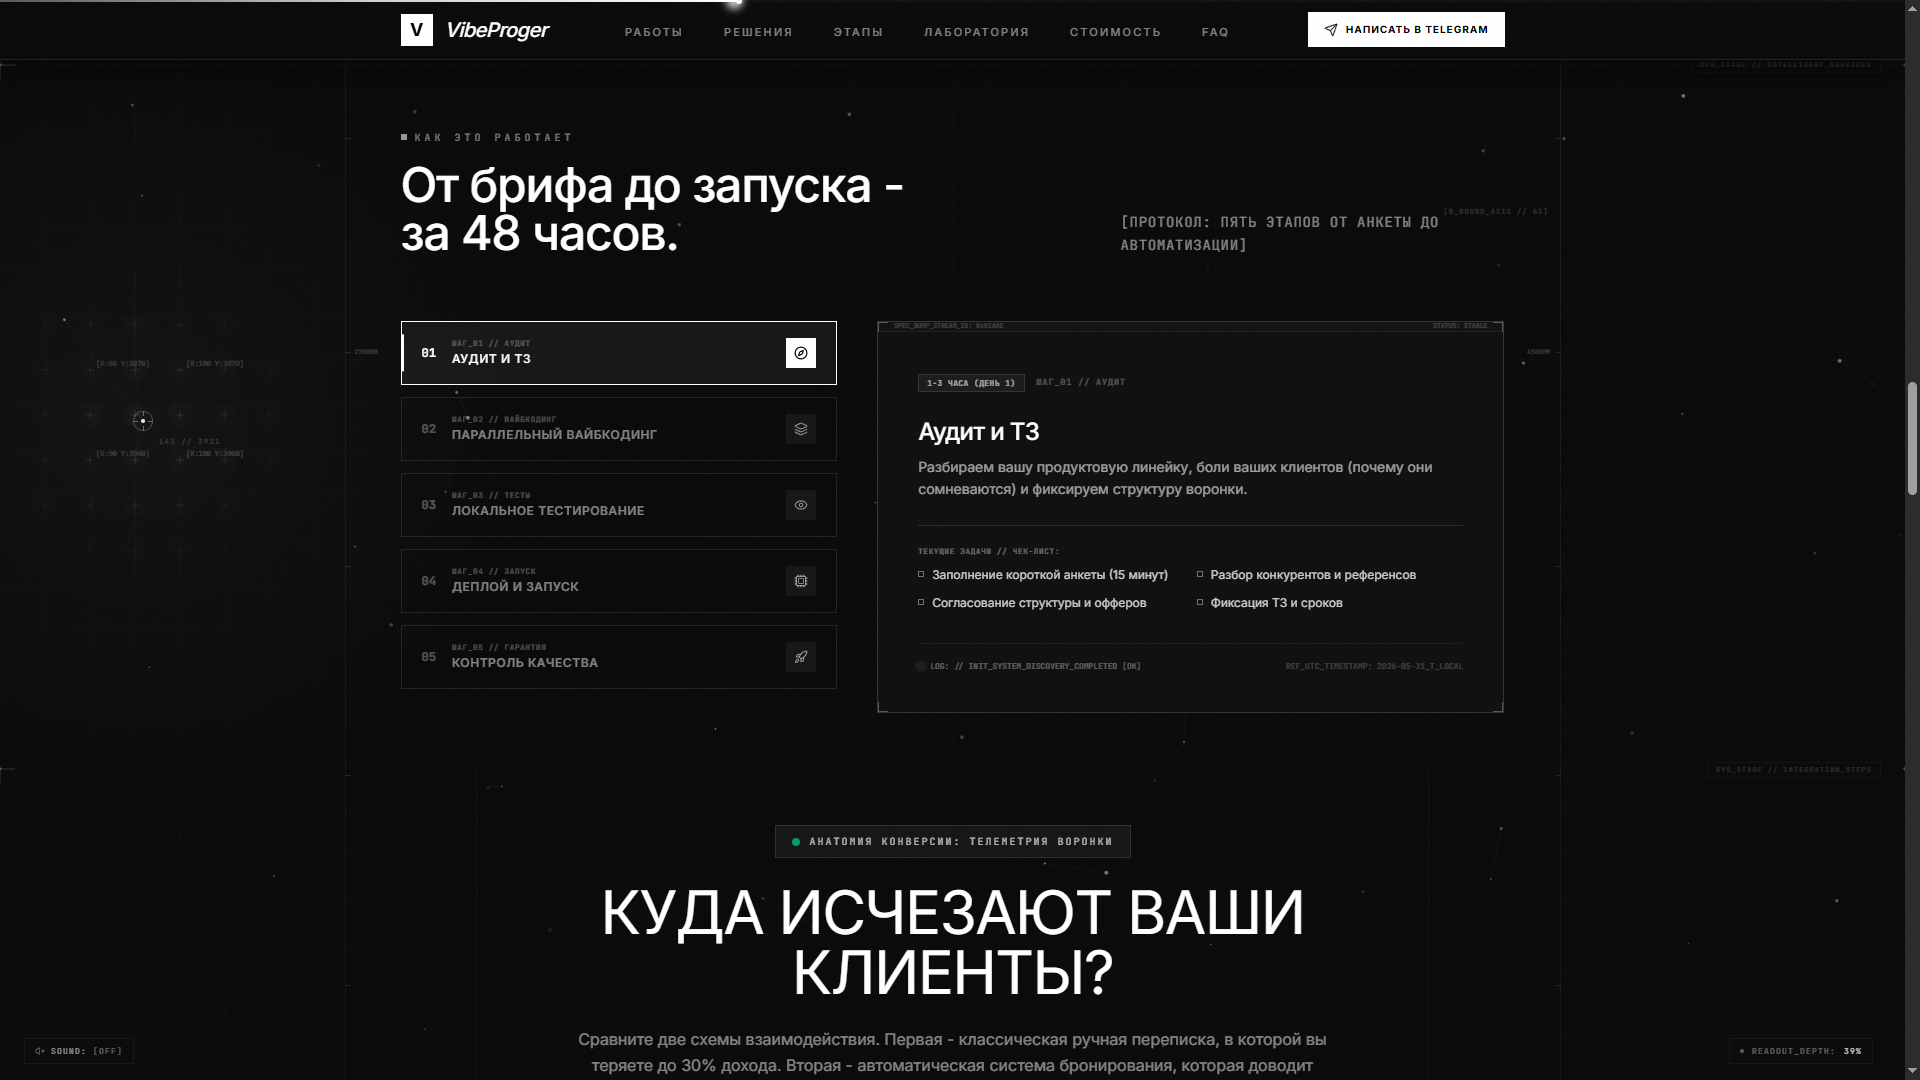Viewport: 1920px width, 1080px height.
Task: Click checklist box for Разбор конкурентов и референсов
Action: tap(1200, 574)
